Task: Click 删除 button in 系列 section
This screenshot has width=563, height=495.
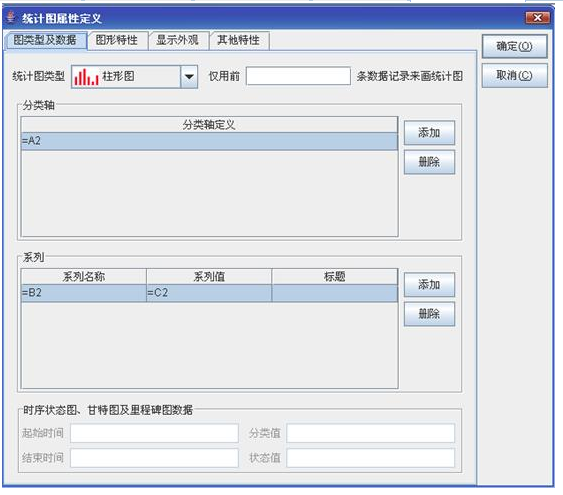Action: coord(429,314)
